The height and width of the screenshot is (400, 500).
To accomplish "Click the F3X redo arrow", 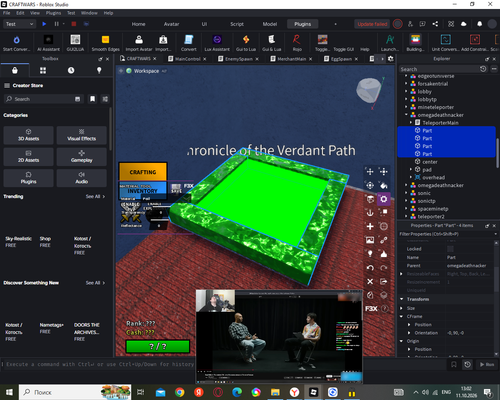I will point(384,268).
